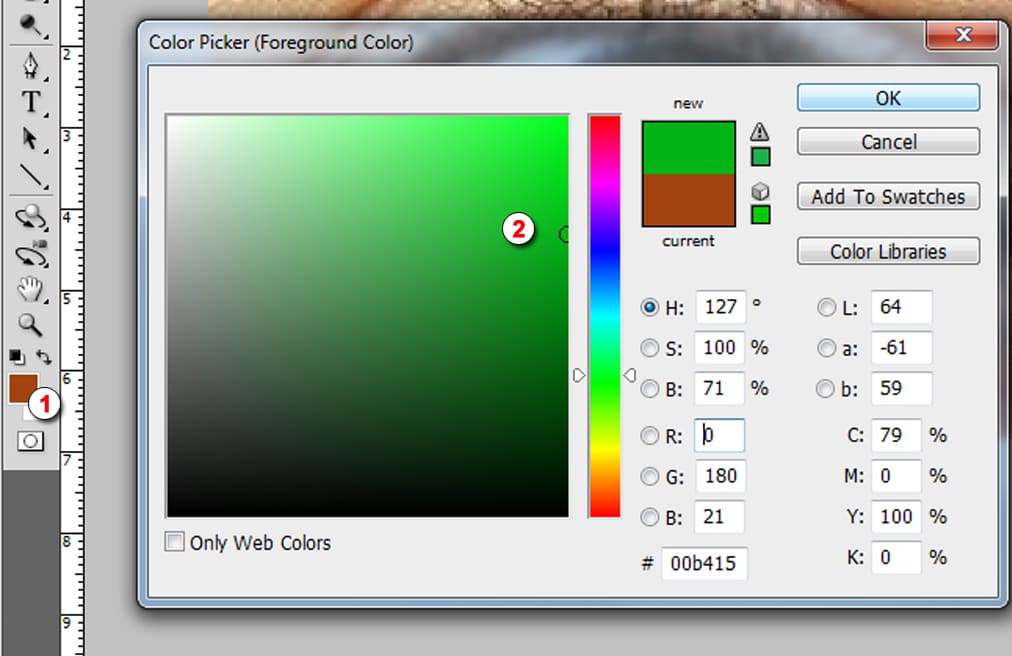This screenshot has height=656, width=1012.
Task: Enable the Only Web Colors checkbox
Action: (175, 542)
